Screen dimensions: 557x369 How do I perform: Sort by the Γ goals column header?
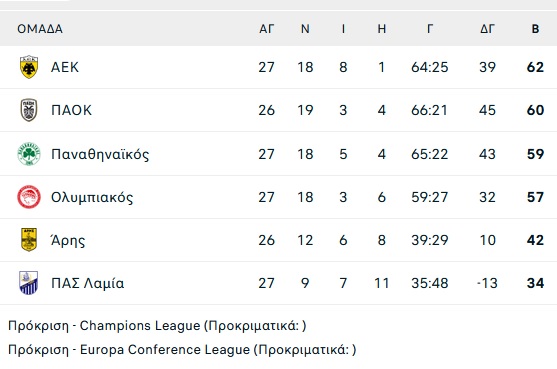pos(430,29)
